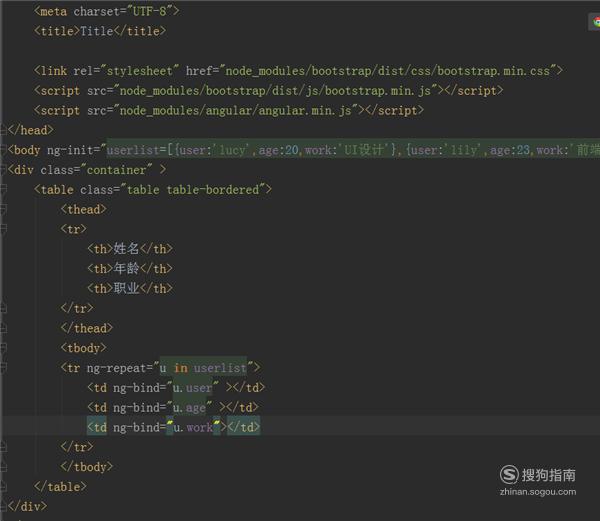Click the Sogou logo watermark

[x=537, y=475]
